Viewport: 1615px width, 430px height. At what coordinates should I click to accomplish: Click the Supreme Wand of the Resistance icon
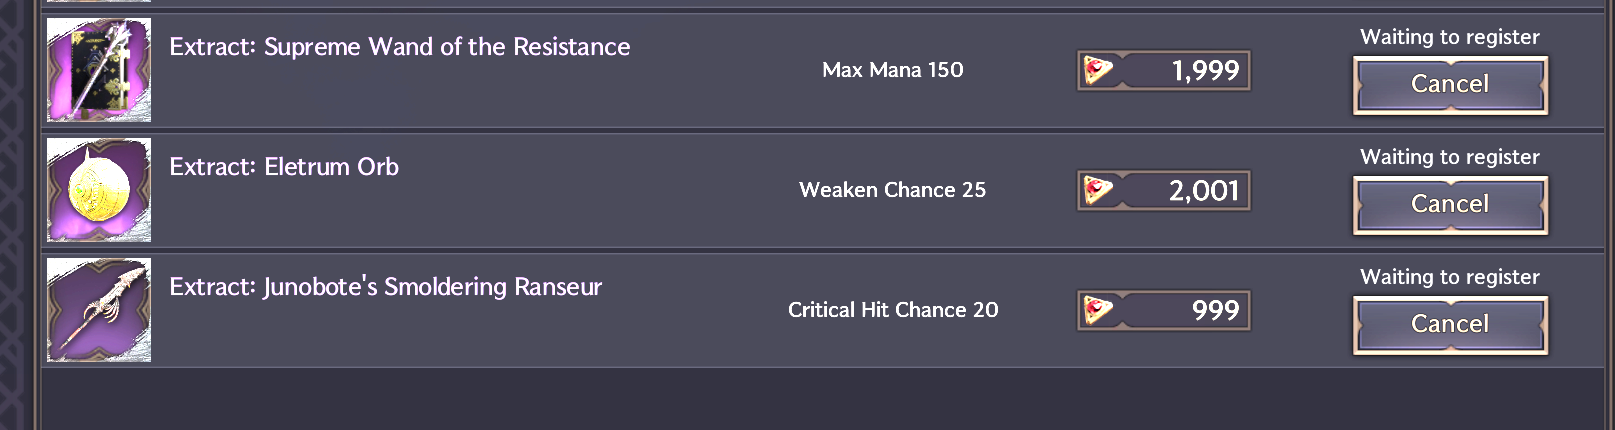pos(99,70)
